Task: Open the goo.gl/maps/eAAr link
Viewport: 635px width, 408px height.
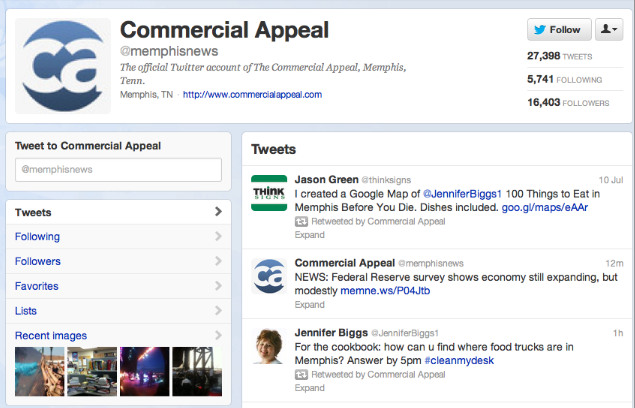Action: pos(545,207)
